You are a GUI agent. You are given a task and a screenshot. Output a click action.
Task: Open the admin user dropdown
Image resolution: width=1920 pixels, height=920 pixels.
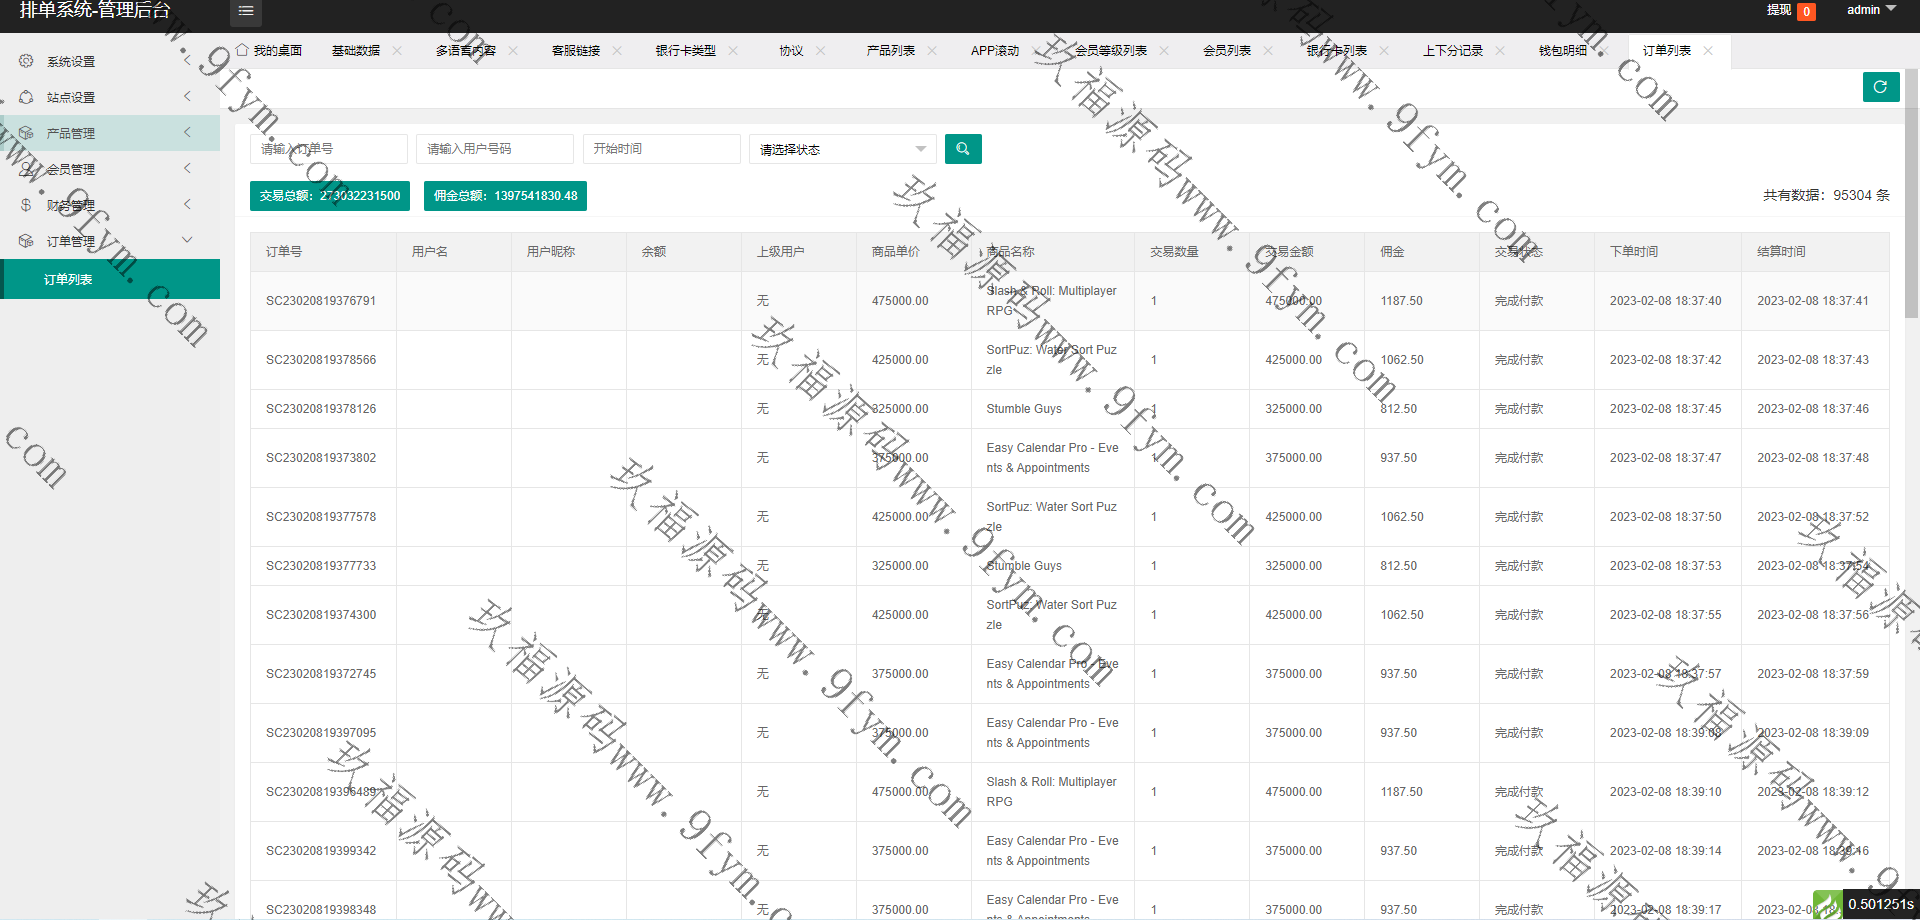point(1870,10)
